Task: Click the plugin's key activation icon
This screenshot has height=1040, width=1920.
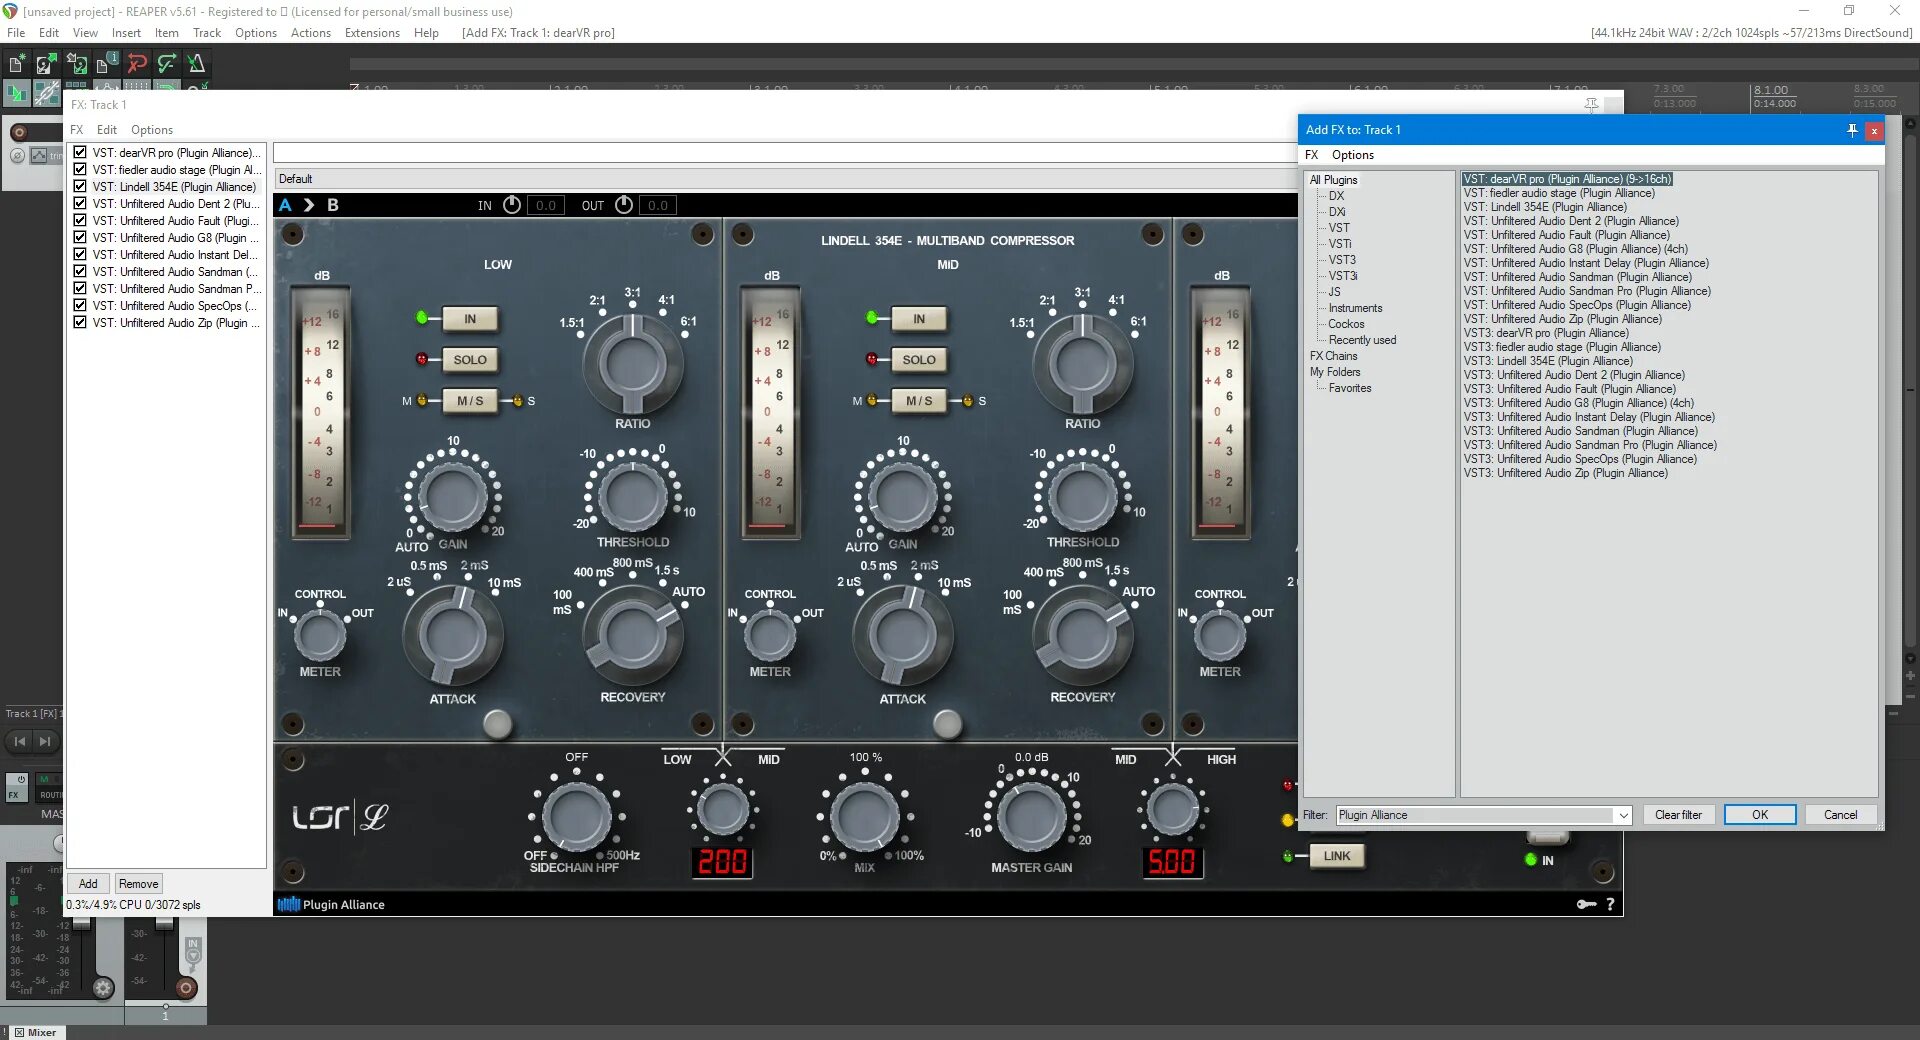Action: (x=1586, y=904)
